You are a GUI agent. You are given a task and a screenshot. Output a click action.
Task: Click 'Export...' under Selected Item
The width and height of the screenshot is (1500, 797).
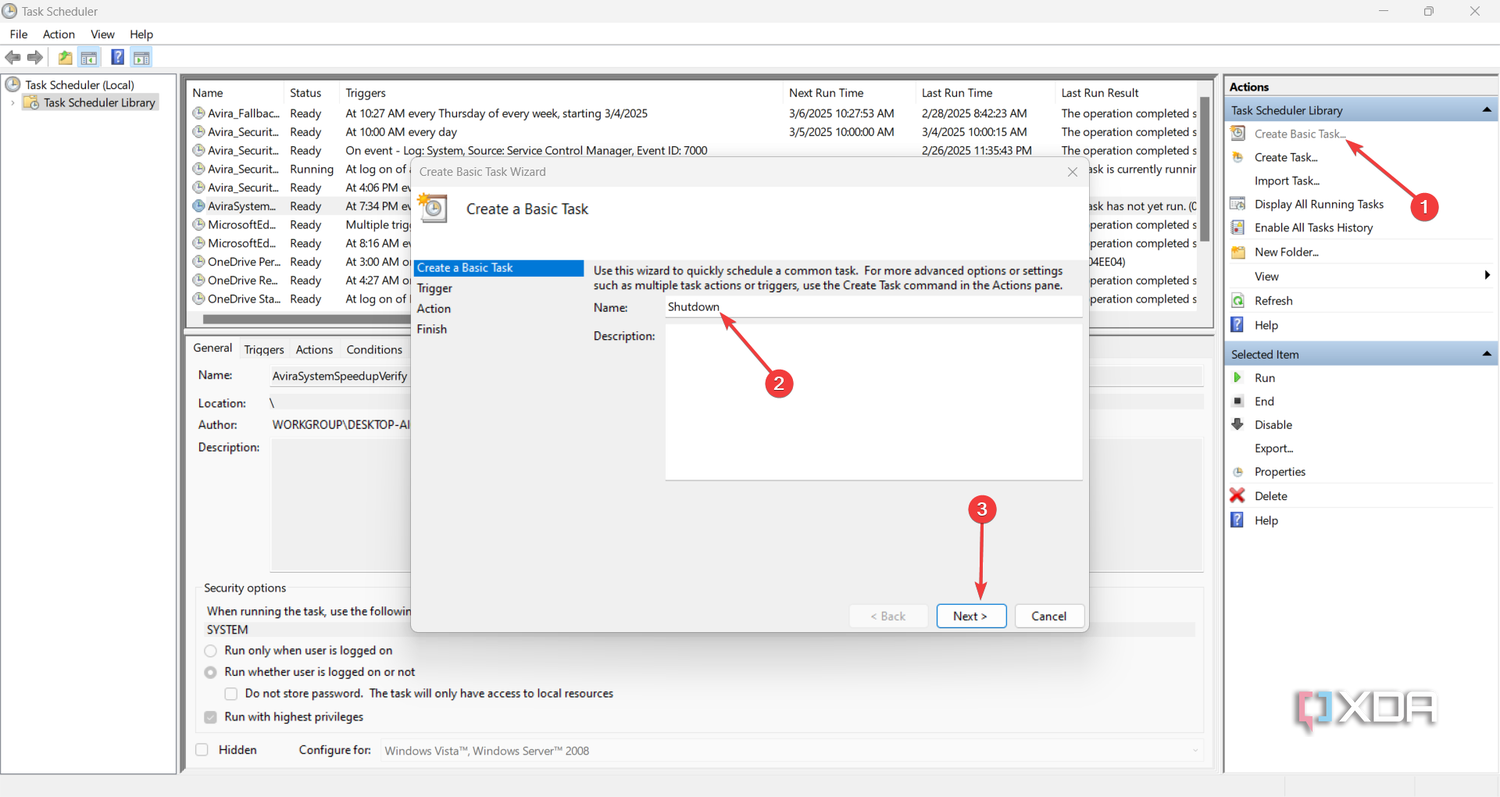click(1274, 448)
